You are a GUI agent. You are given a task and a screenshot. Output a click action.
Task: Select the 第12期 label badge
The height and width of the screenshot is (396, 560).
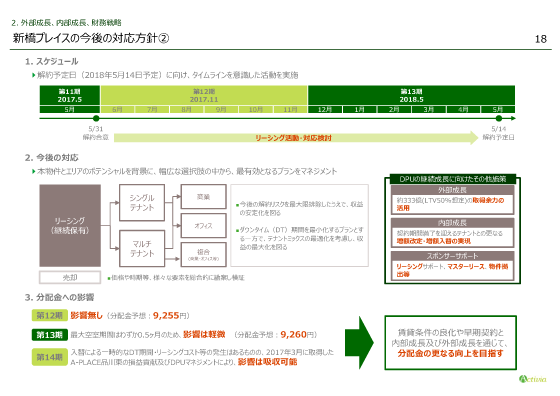(50, 315)
